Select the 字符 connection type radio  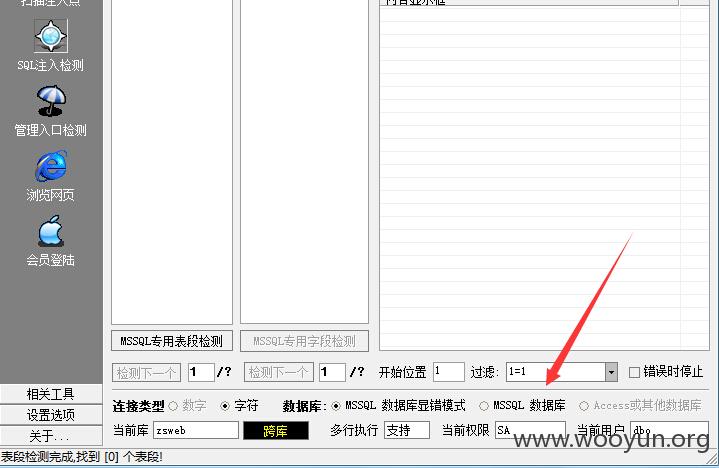(x=225, y=406)
